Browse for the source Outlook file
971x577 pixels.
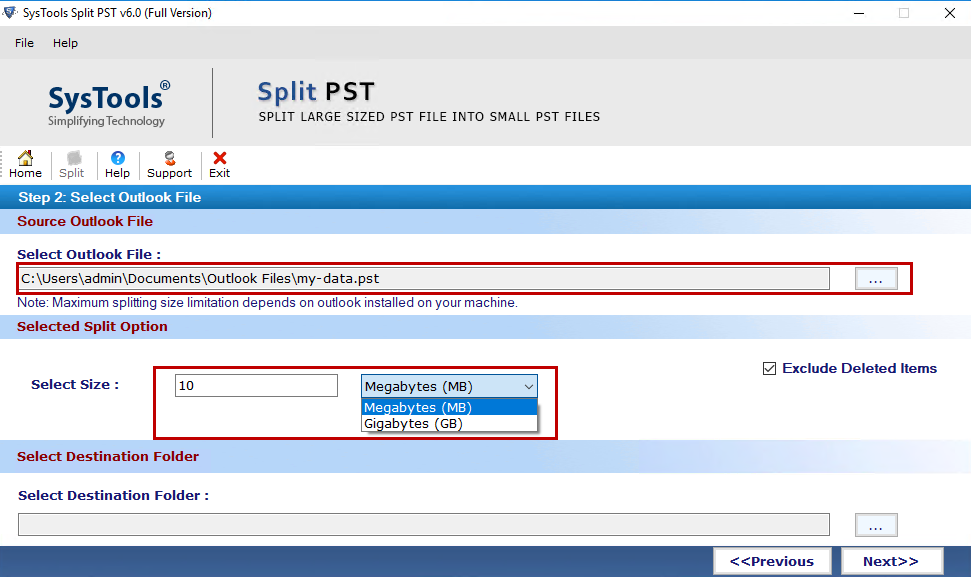click(876, 279)
